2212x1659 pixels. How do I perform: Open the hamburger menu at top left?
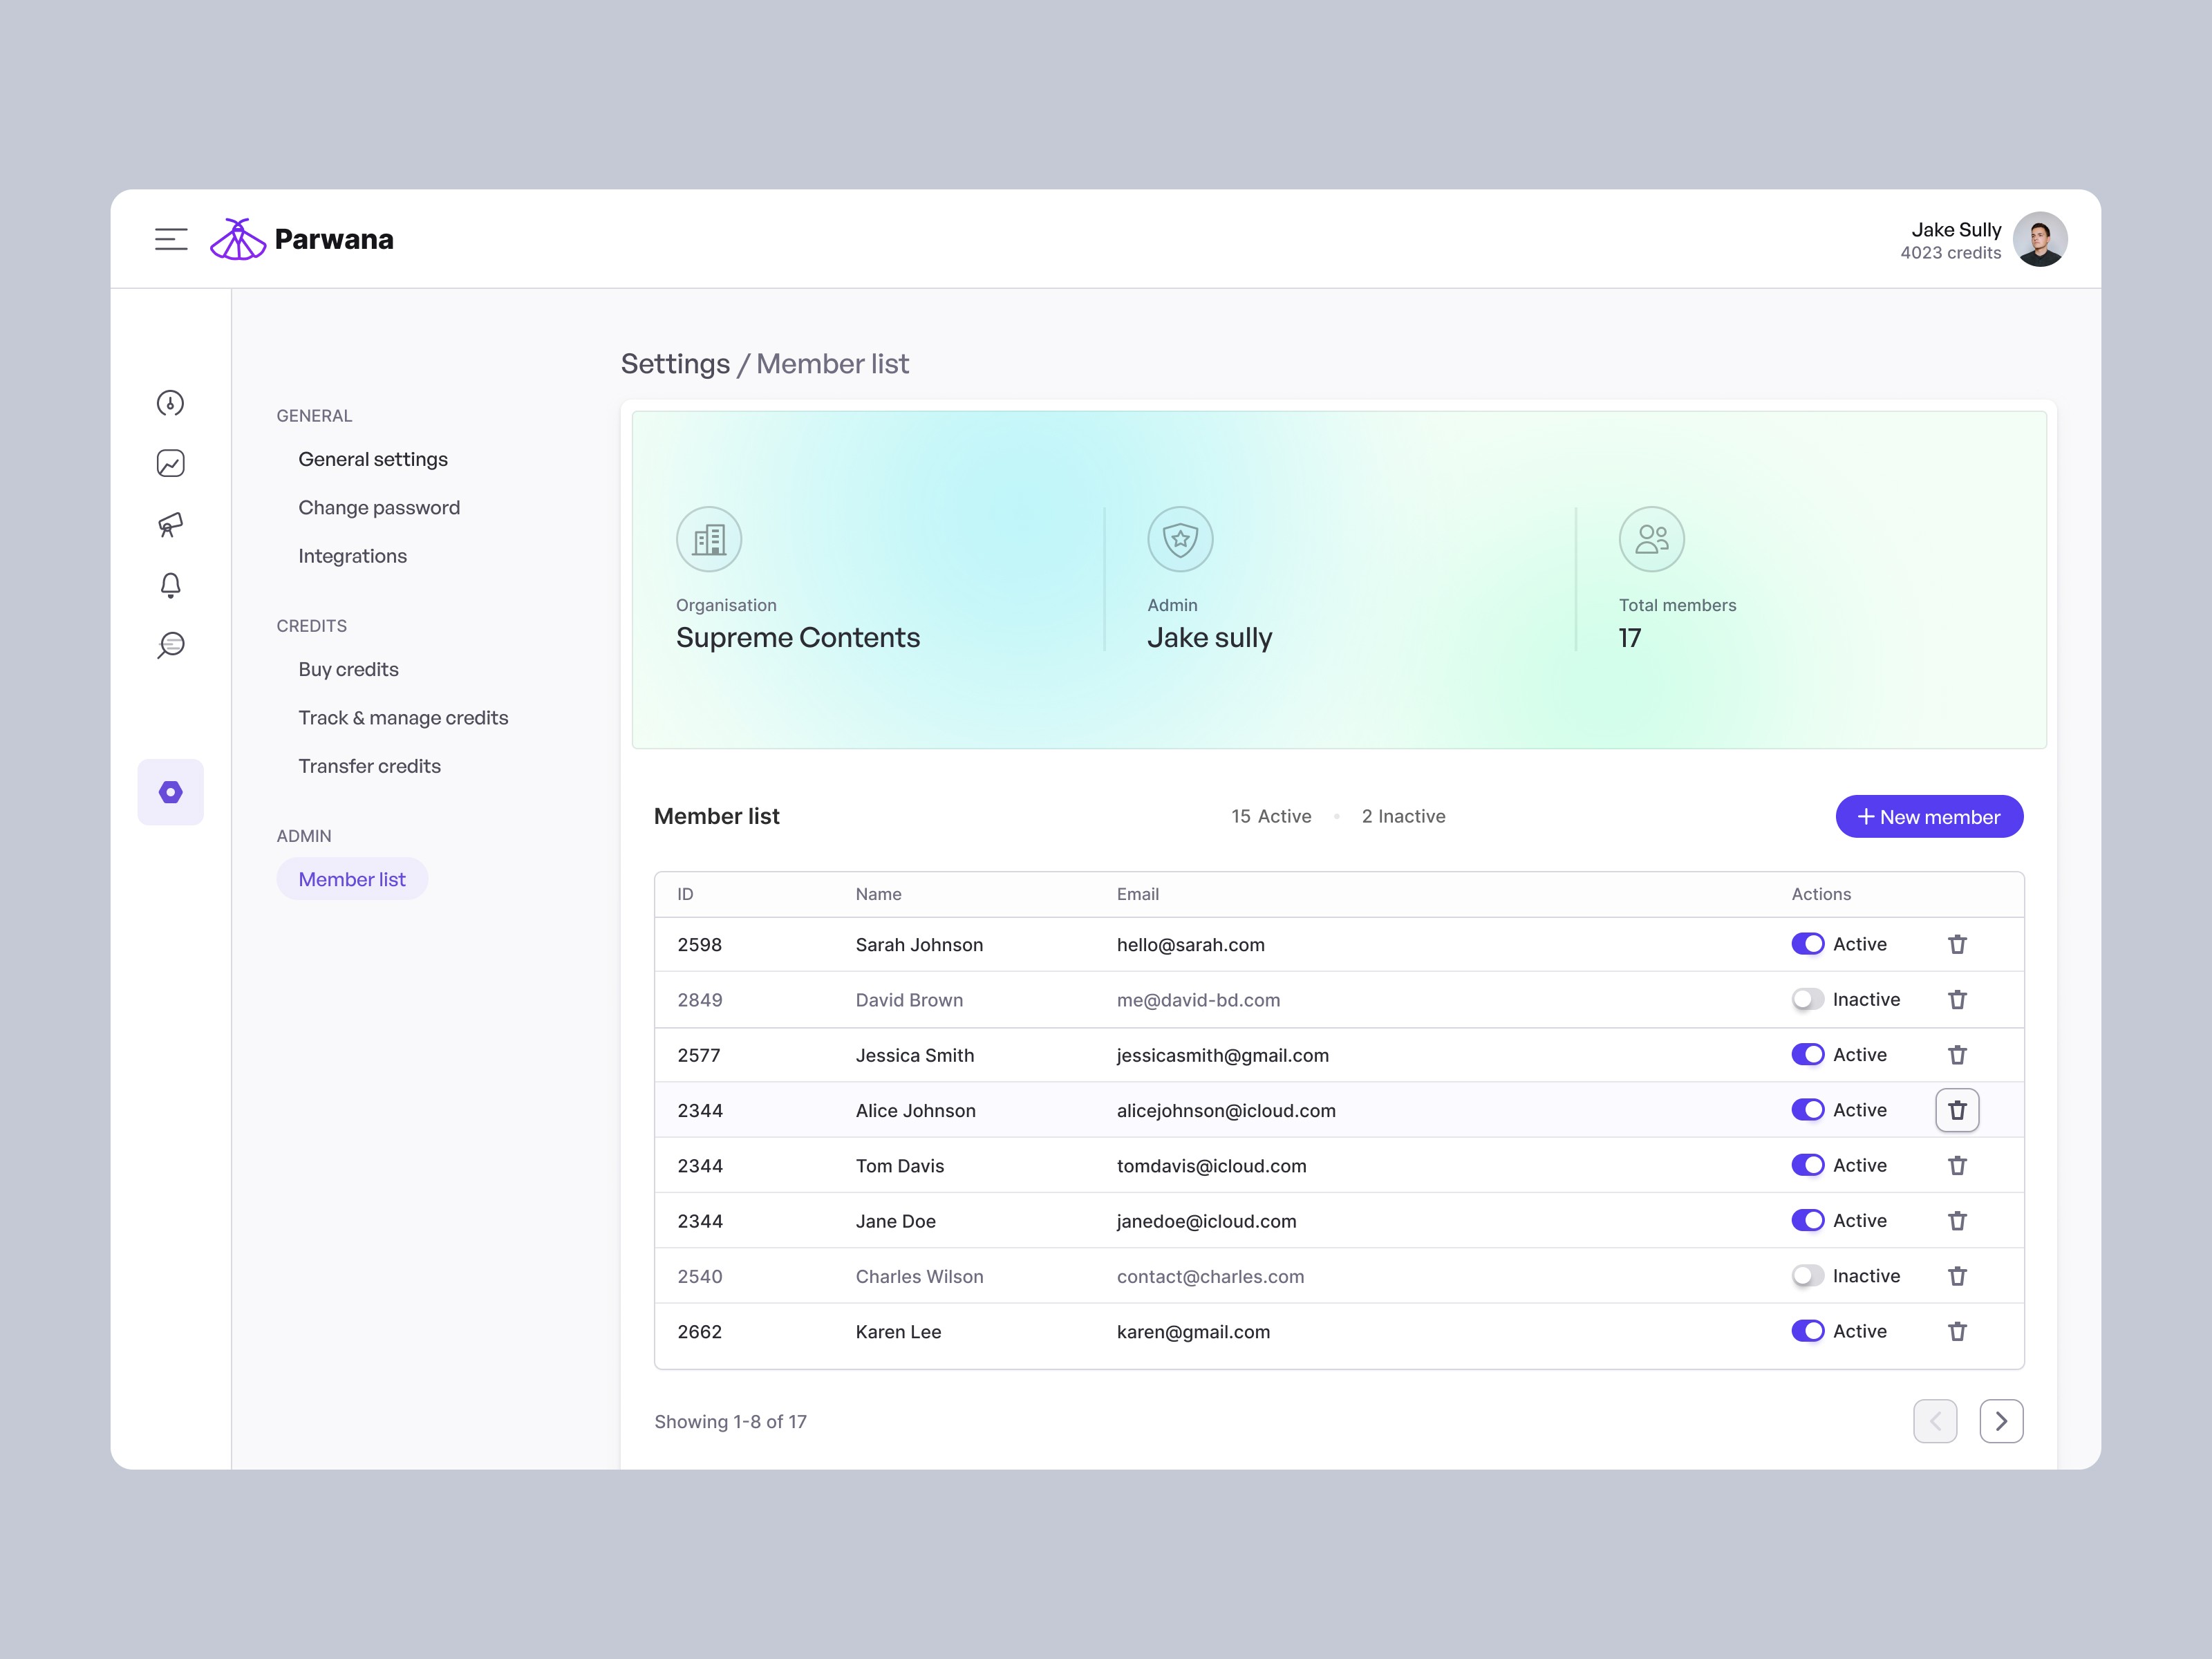pyautogui.click(x=171, y=238)
